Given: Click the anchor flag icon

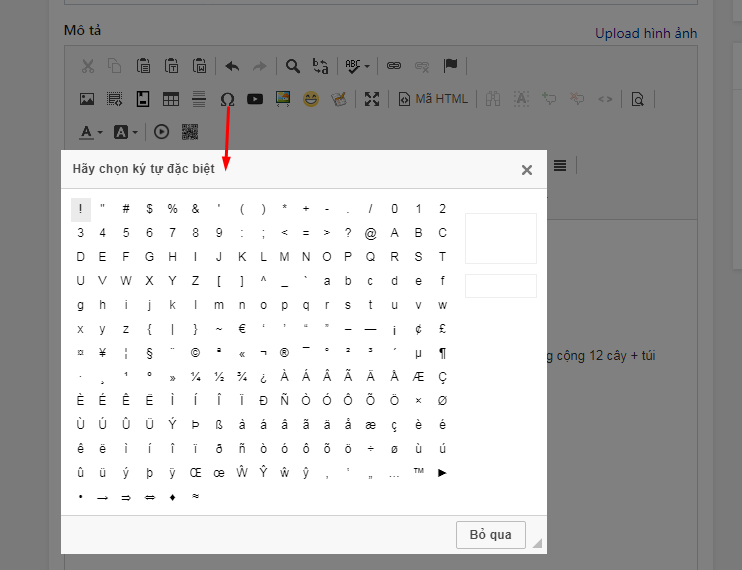Looking at the screenshot, I should pyautogui.click(x=450, y=66).
